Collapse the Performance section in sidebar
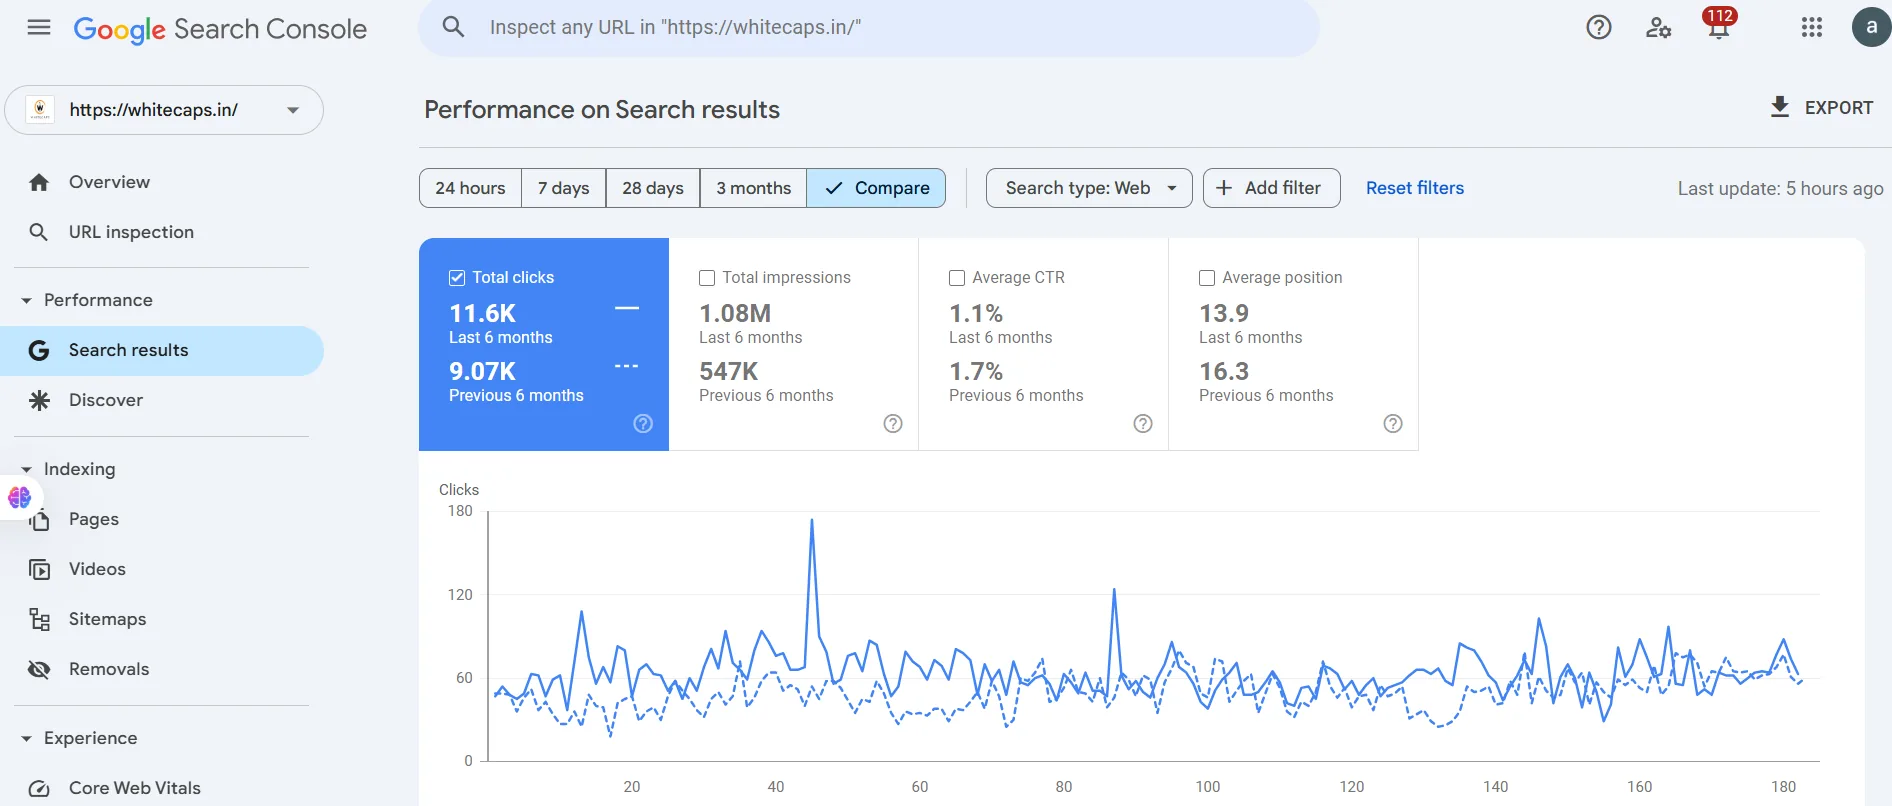Screen dimensions: 1892x806 tap(27, 300)
